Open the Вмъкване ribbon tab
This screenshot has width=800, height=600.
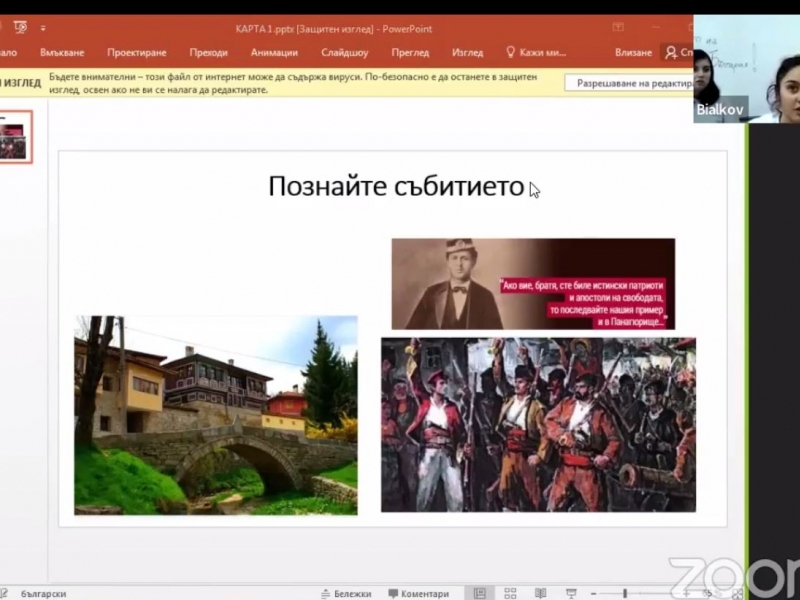pos(62,53)
